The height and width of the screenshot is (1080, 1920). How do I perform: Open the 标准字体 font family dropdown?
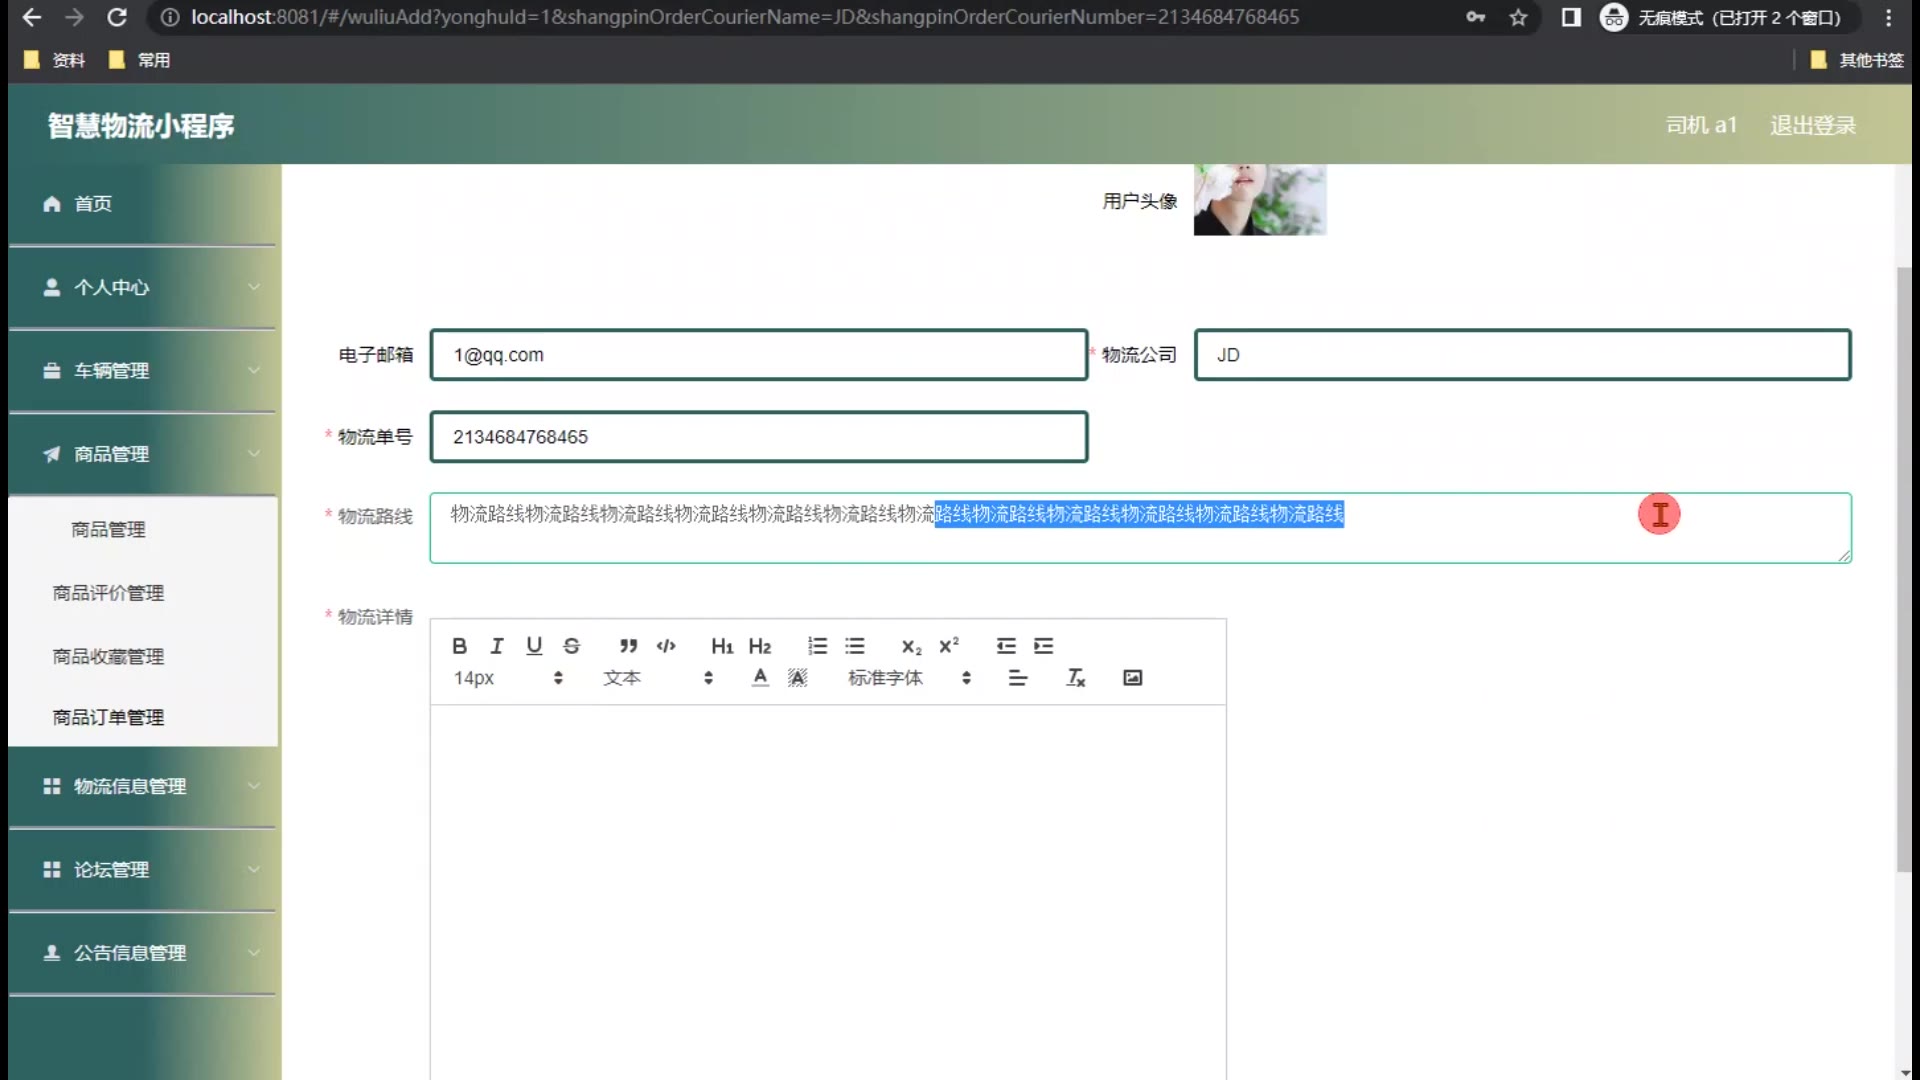910,678
